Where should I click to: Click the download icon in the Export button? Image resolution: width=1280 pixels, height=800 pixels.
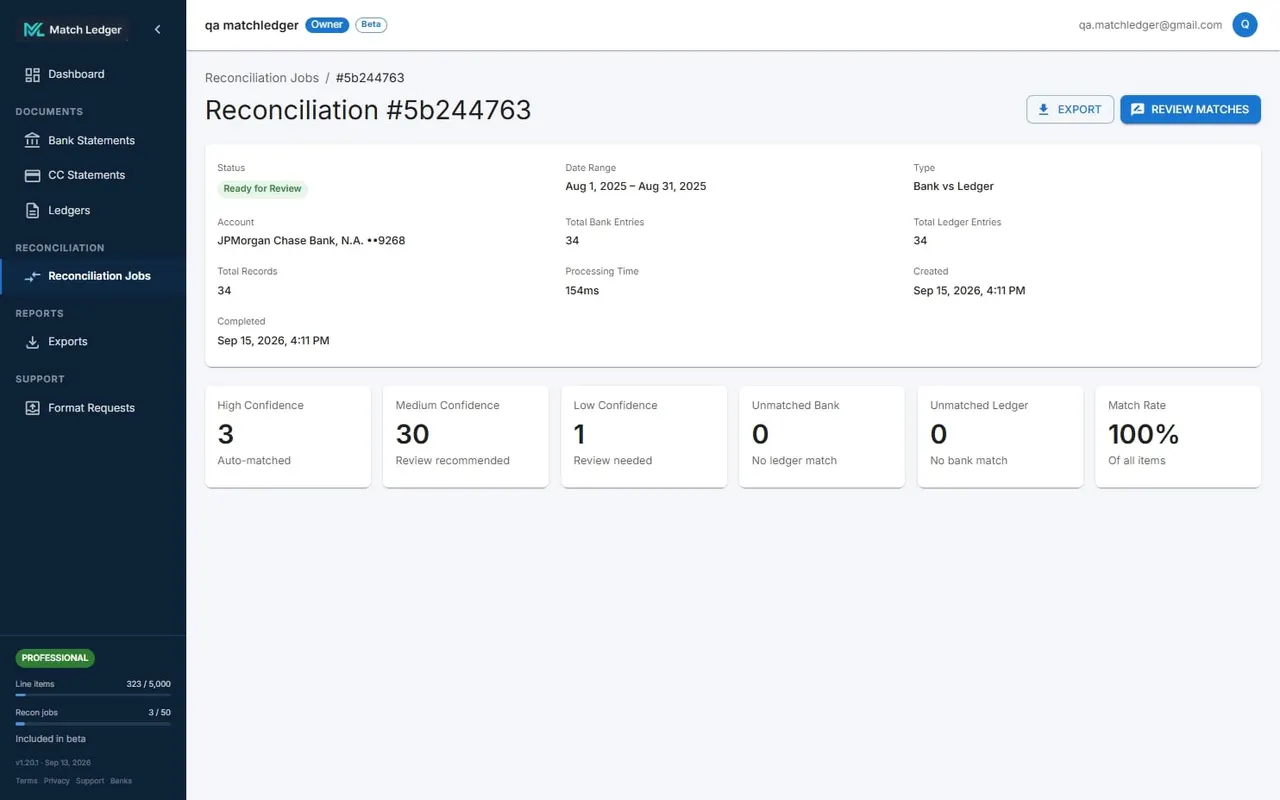pyautogui.click(x=1044, y=109)
